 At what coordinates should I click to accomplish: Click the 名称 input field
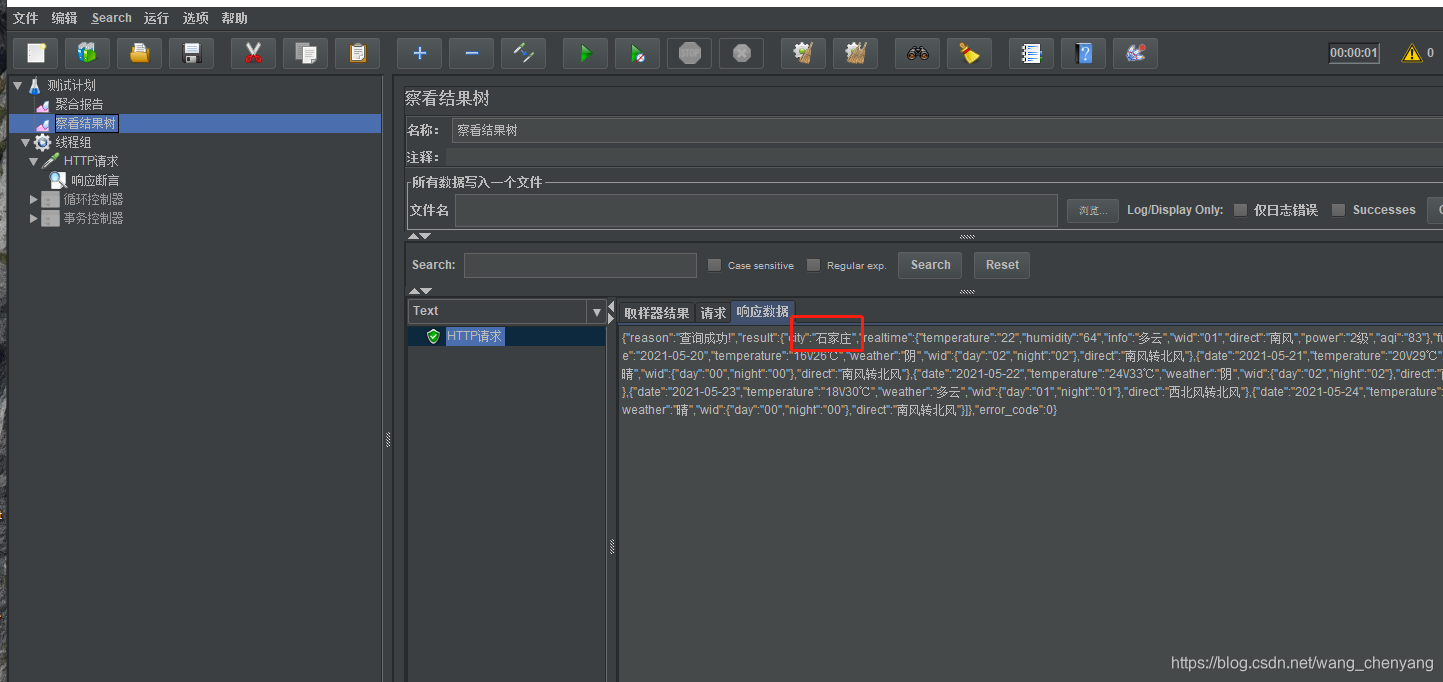[x=947, y=130]
